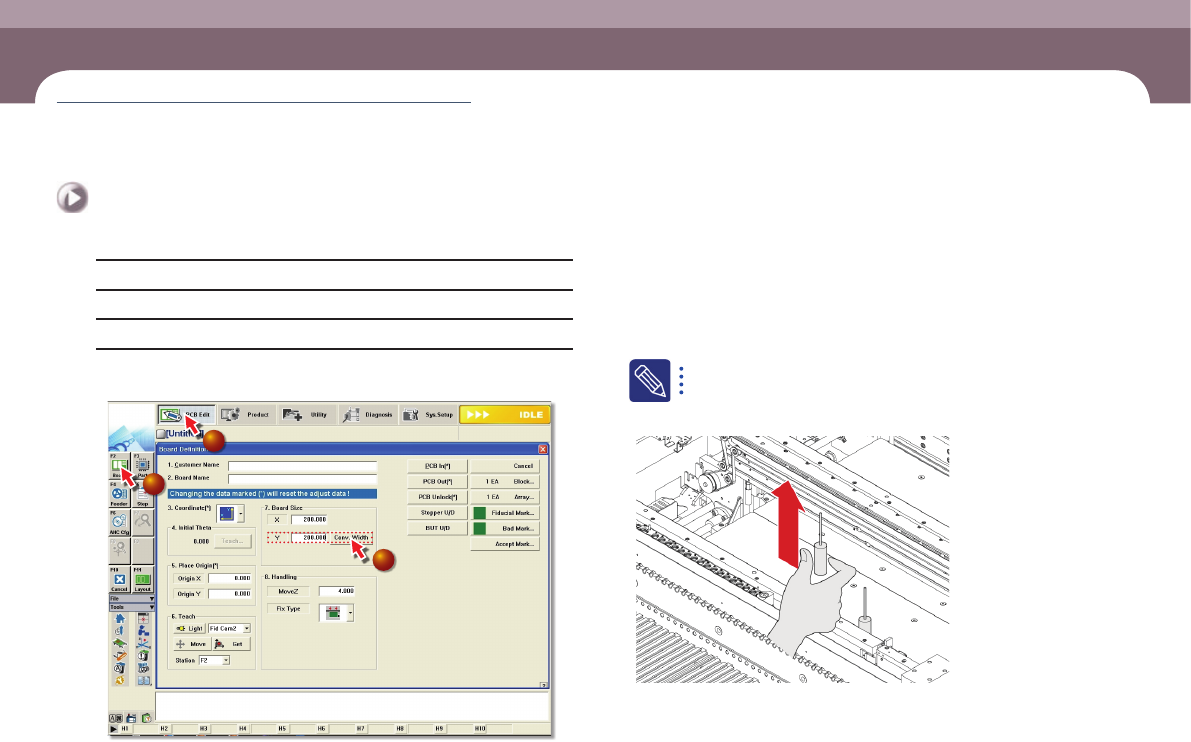The height and width of the screenshot is (742, 1191).
Task: Edit the Origin Y value field
Action: pyautogui.click(x=230, y=594)
